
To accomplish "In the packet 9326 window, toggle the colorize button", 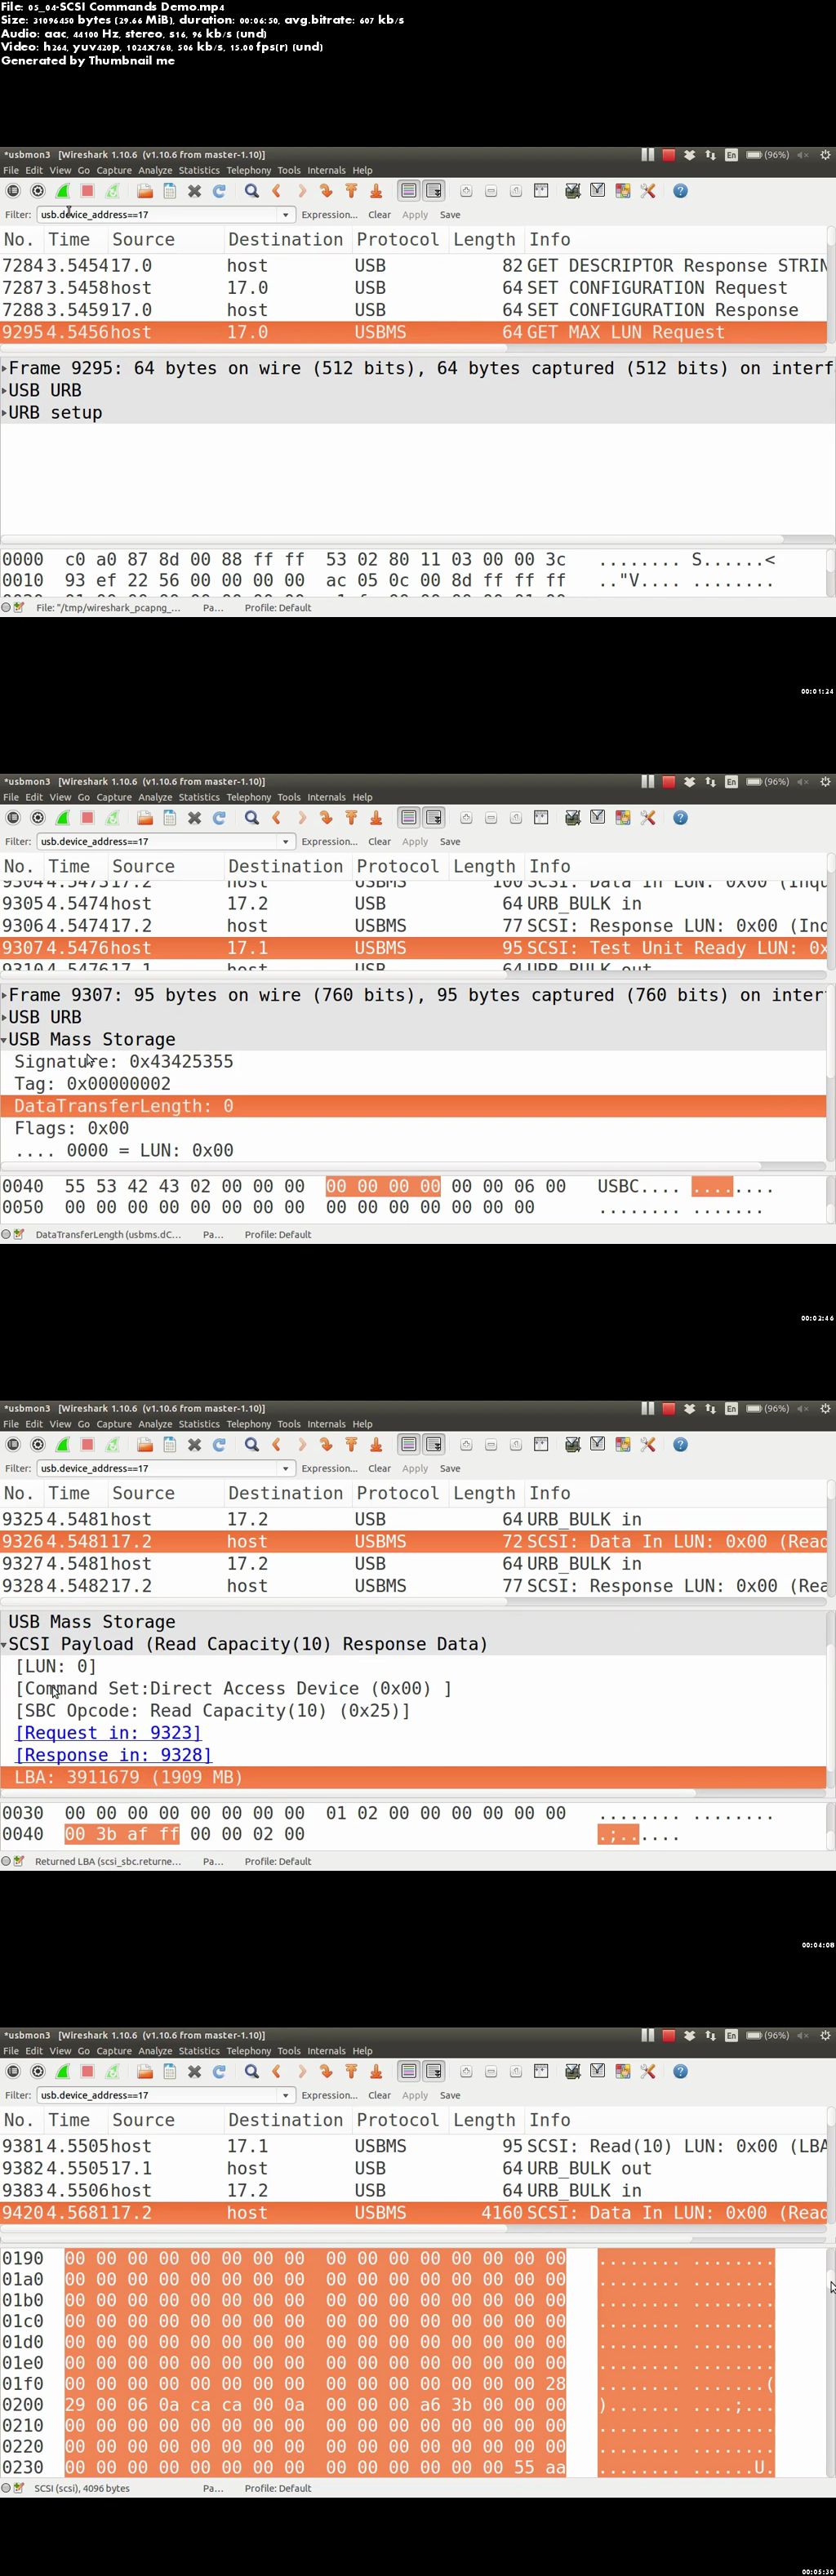I will [409, 1444].
